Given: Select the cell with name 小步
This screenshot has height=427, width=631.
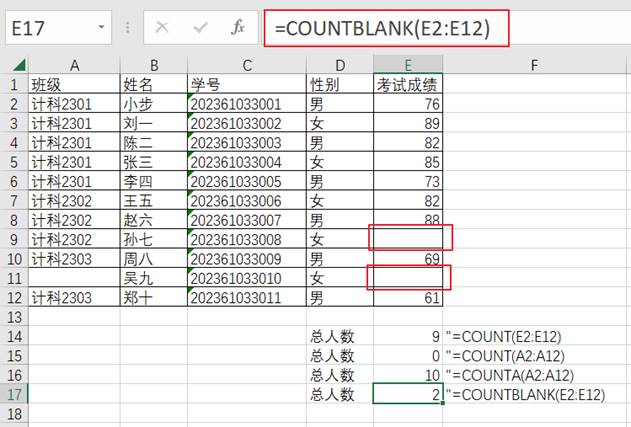Looking at the screenshot, I should [x=152, y=104].
